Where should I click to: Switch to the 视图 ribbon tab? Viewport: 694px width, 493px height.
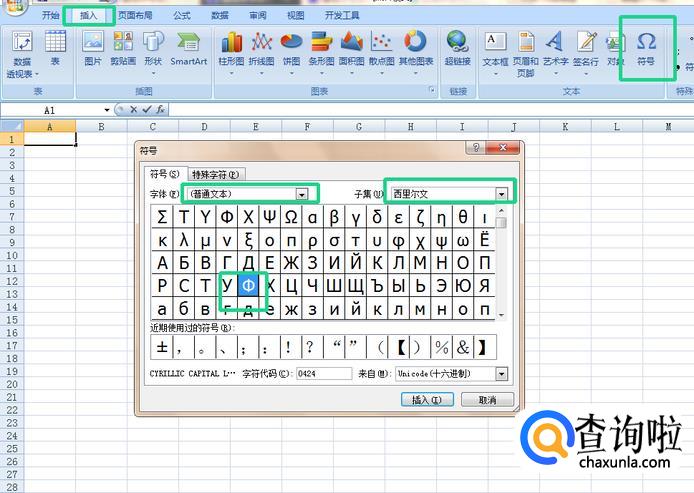pyautogui.click(x=296, y=15)
